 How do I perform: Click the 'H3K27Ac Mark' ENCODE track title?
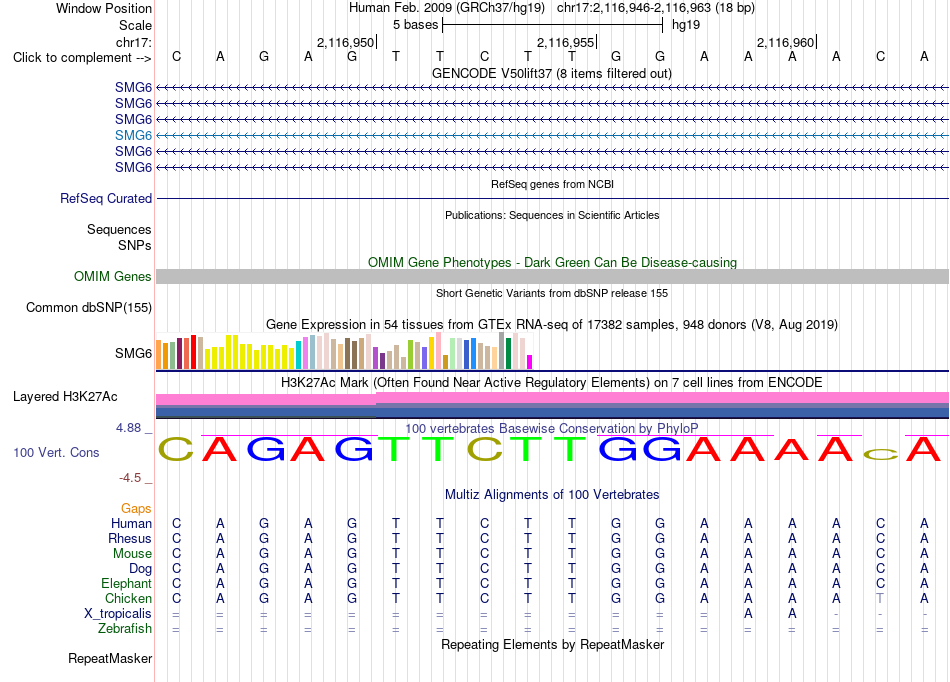tap(552, 383)
